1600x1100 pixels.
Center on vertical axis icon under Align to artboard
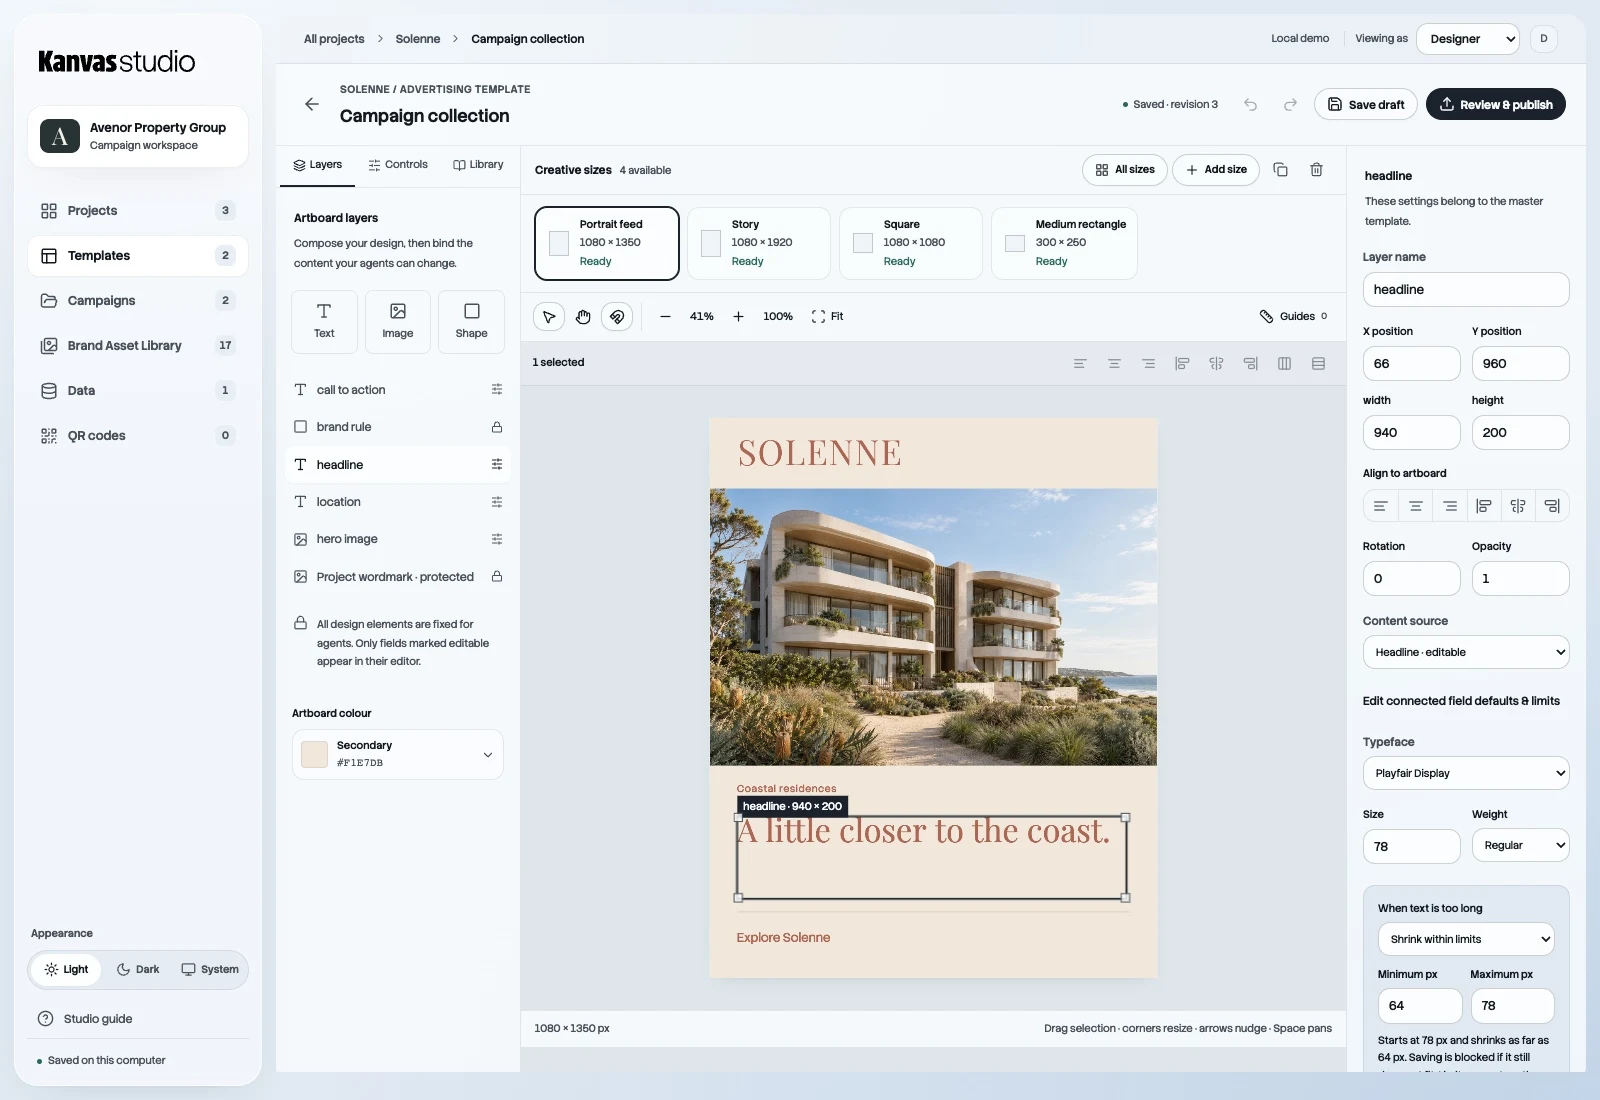point(1518,506)
